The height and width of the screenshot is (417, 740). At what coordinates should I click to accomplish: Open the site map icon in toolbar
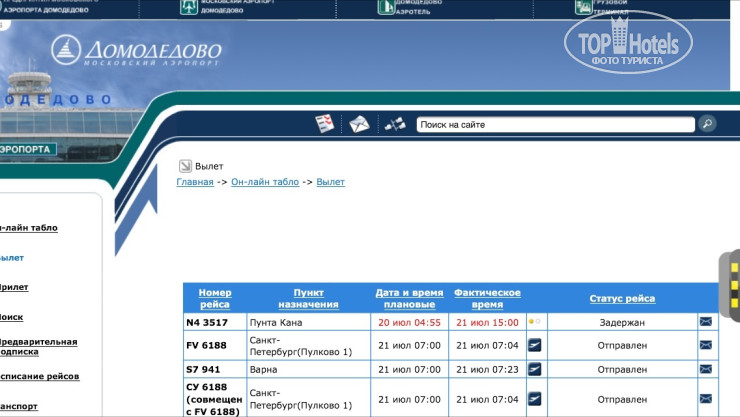[325, 124]
